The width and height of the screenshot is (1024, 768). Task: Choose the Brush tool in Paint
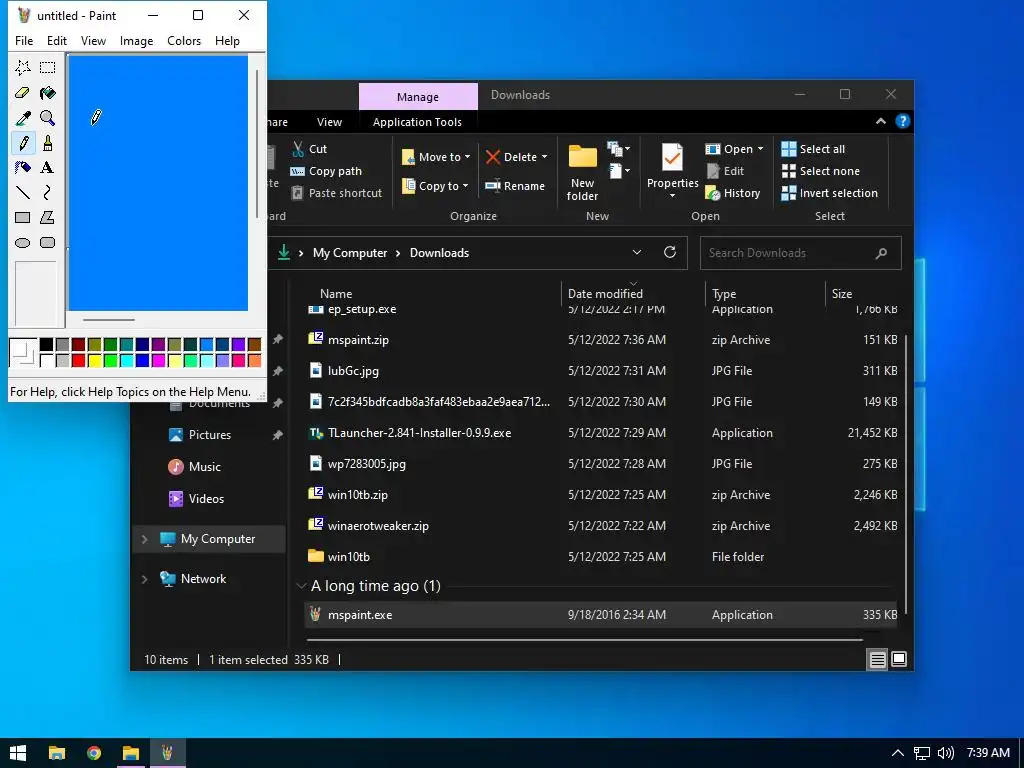tap(48, 142)
